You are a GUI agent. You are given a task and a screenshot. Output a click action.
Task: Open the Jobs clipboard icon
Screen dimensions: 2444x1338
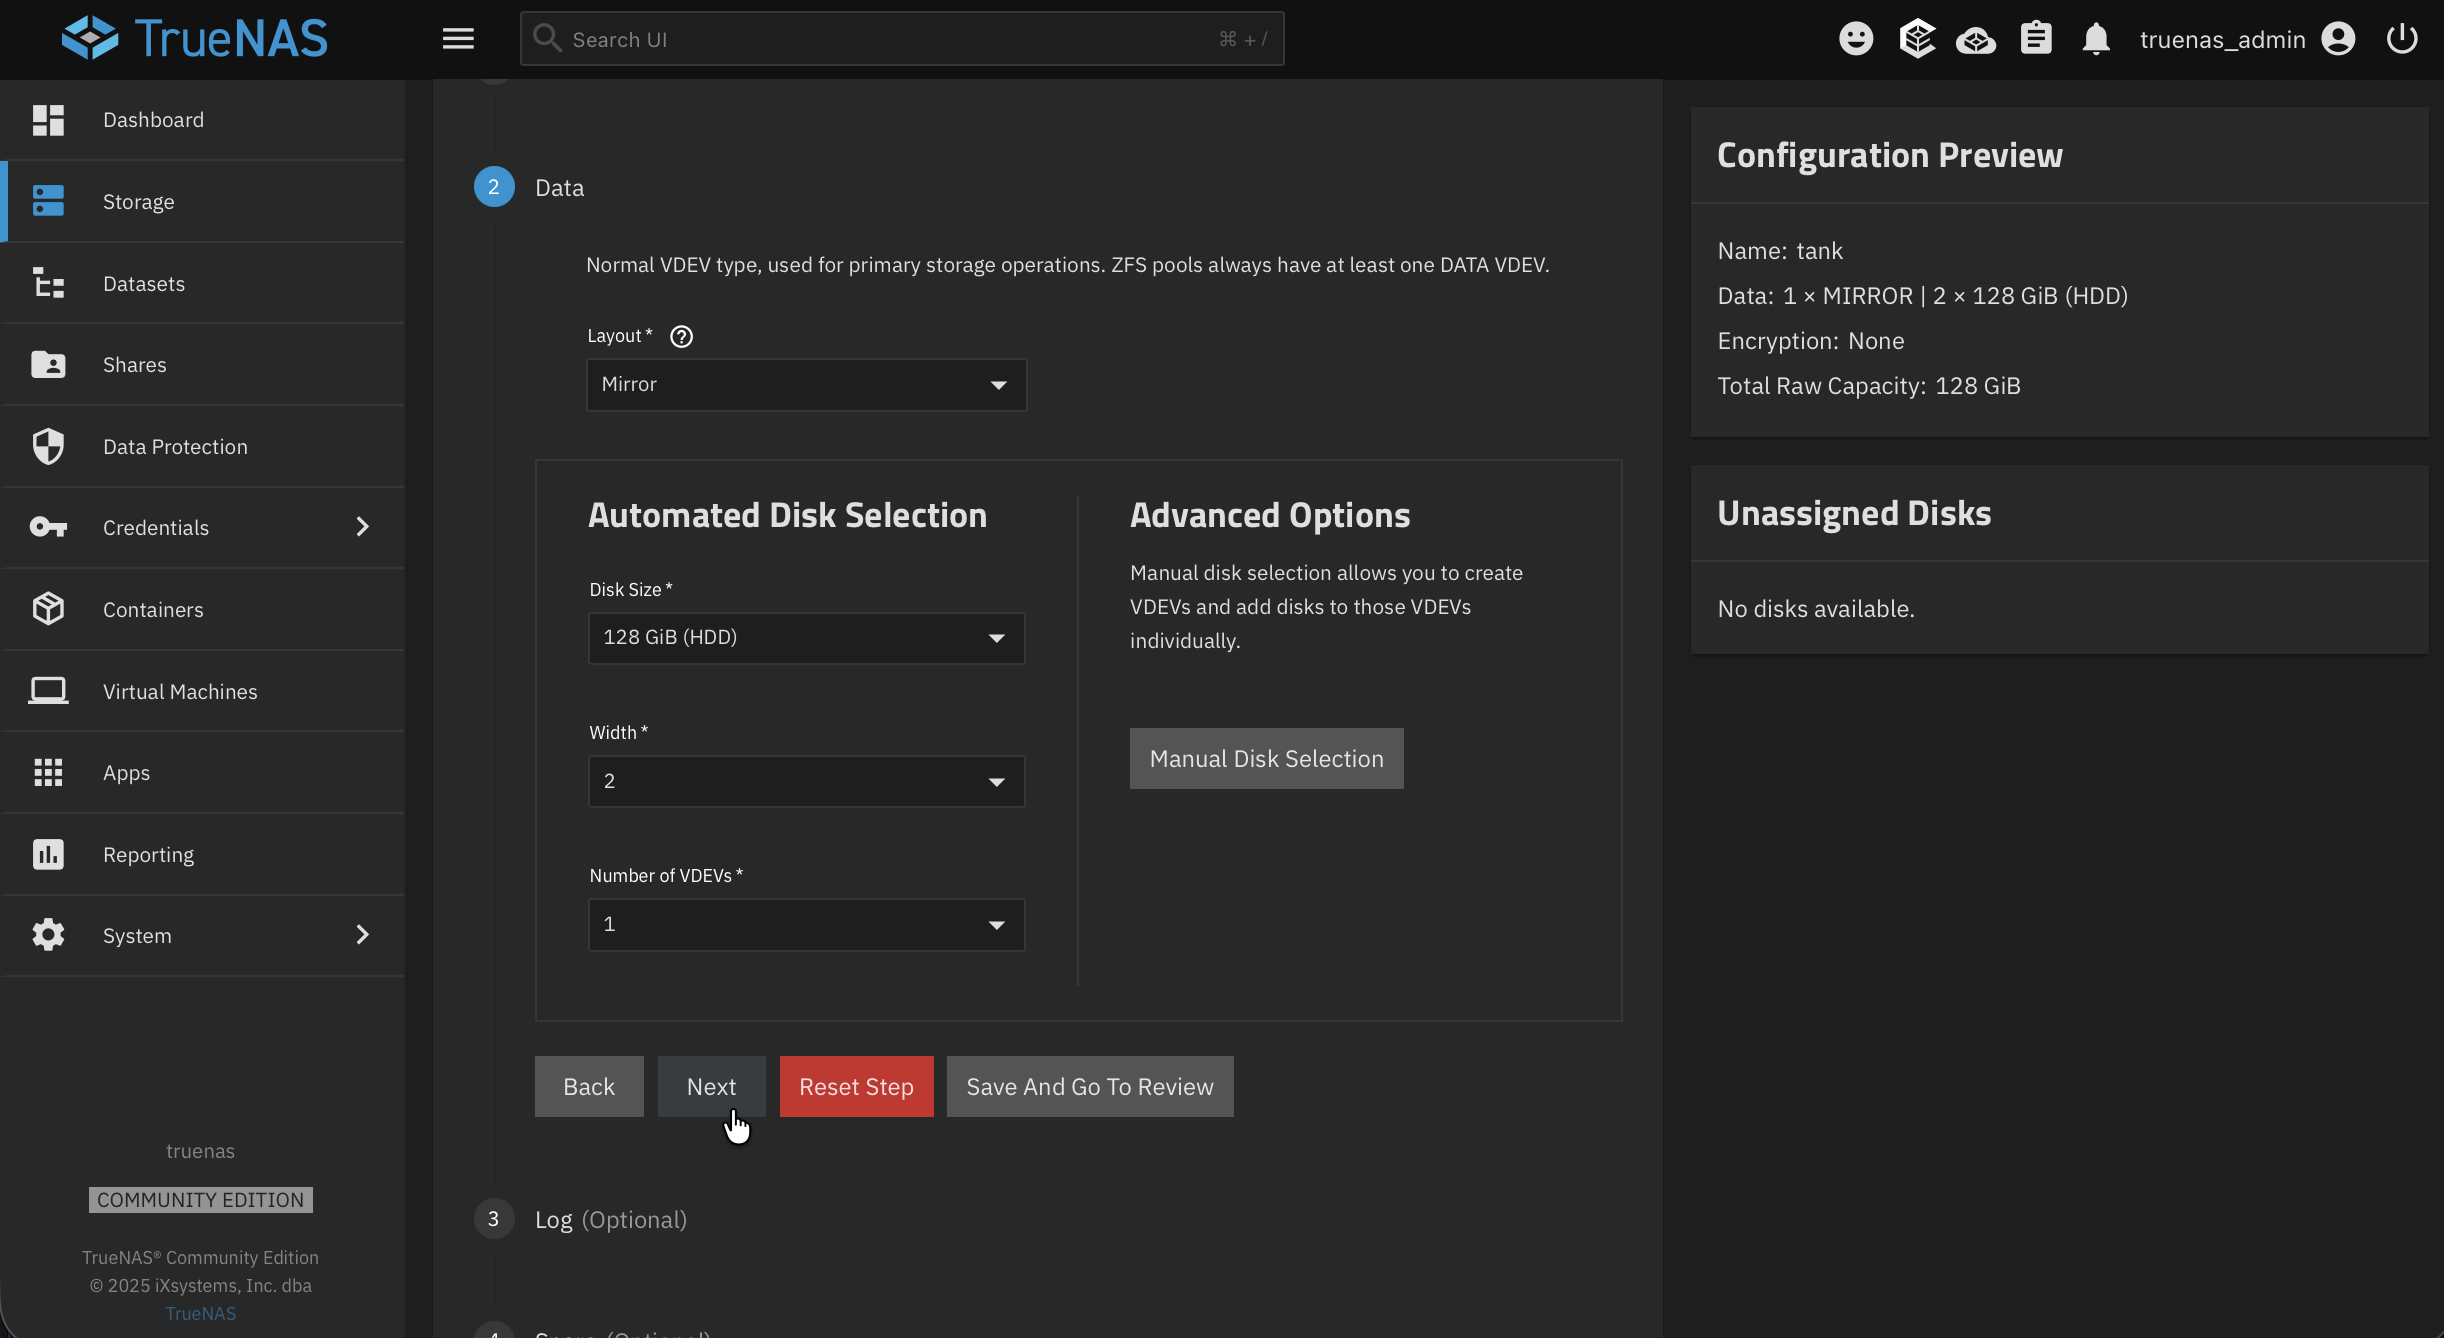pyautogui.click(x=2036, y=39)
